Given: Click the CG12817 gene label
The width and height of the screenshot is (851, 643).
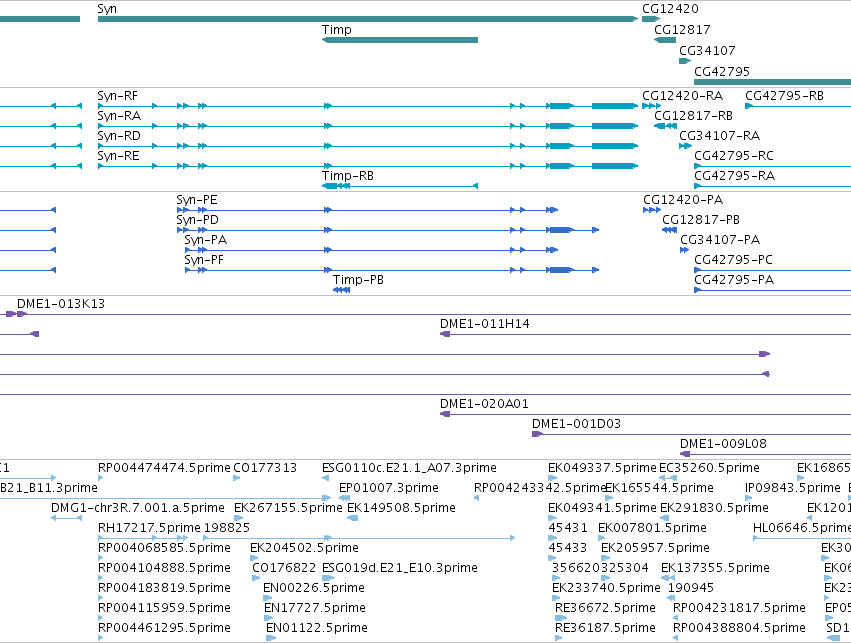Looking at the screenshot, I should coord(682,30).
